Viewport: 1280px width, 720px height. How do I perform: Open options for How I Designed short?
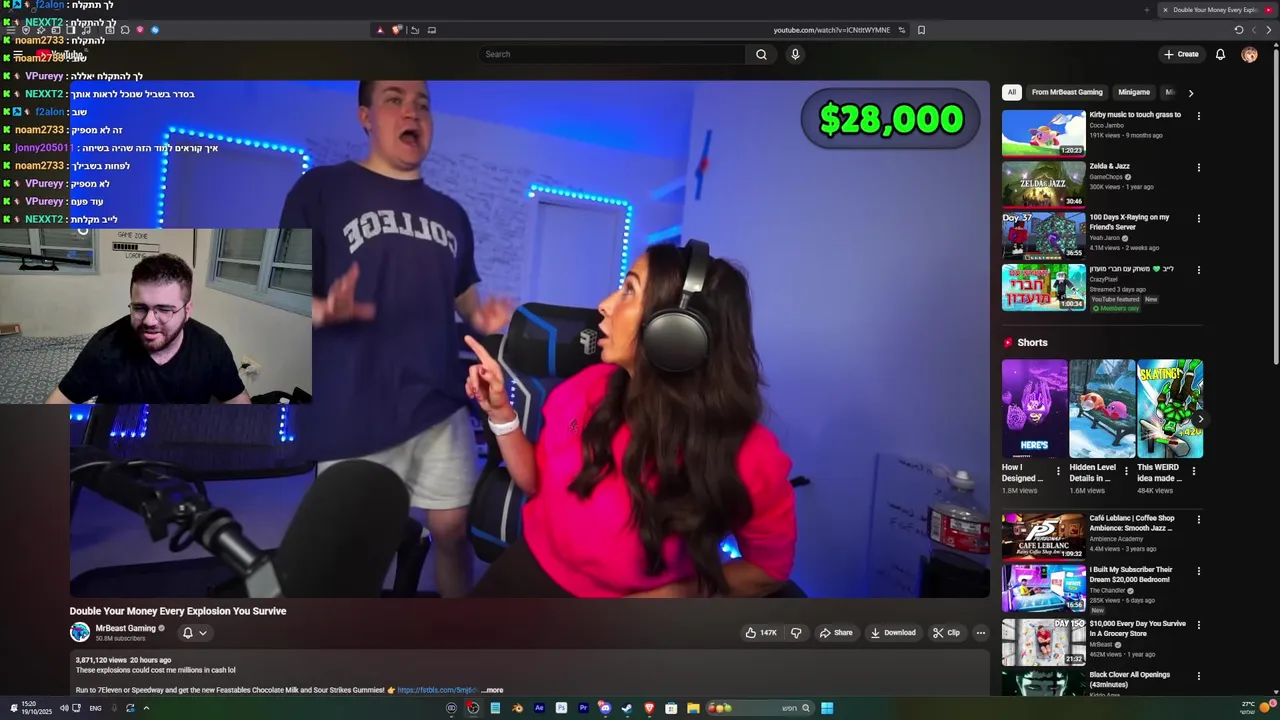pyautogui.click(x=1058, y=471)
